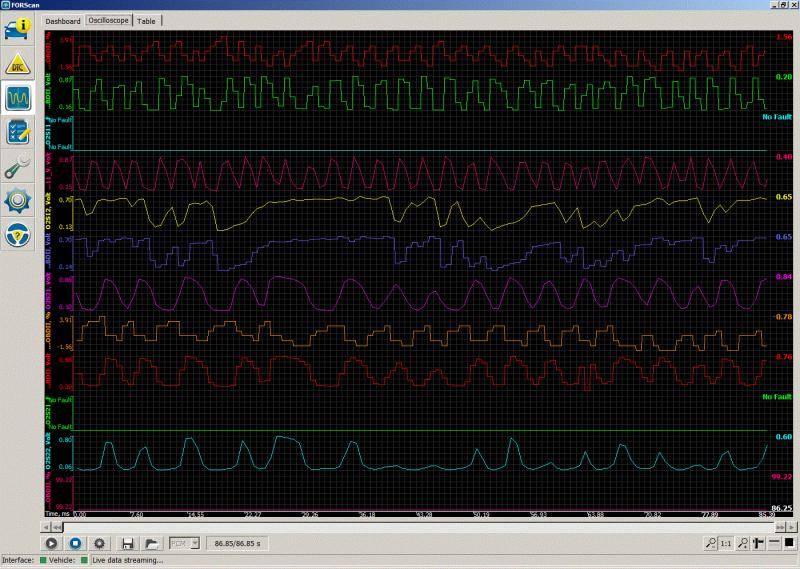Click the save data floppy disk icon
This screenshot has height=569, width=800.
pyautogui.click(x=127, y=543)
